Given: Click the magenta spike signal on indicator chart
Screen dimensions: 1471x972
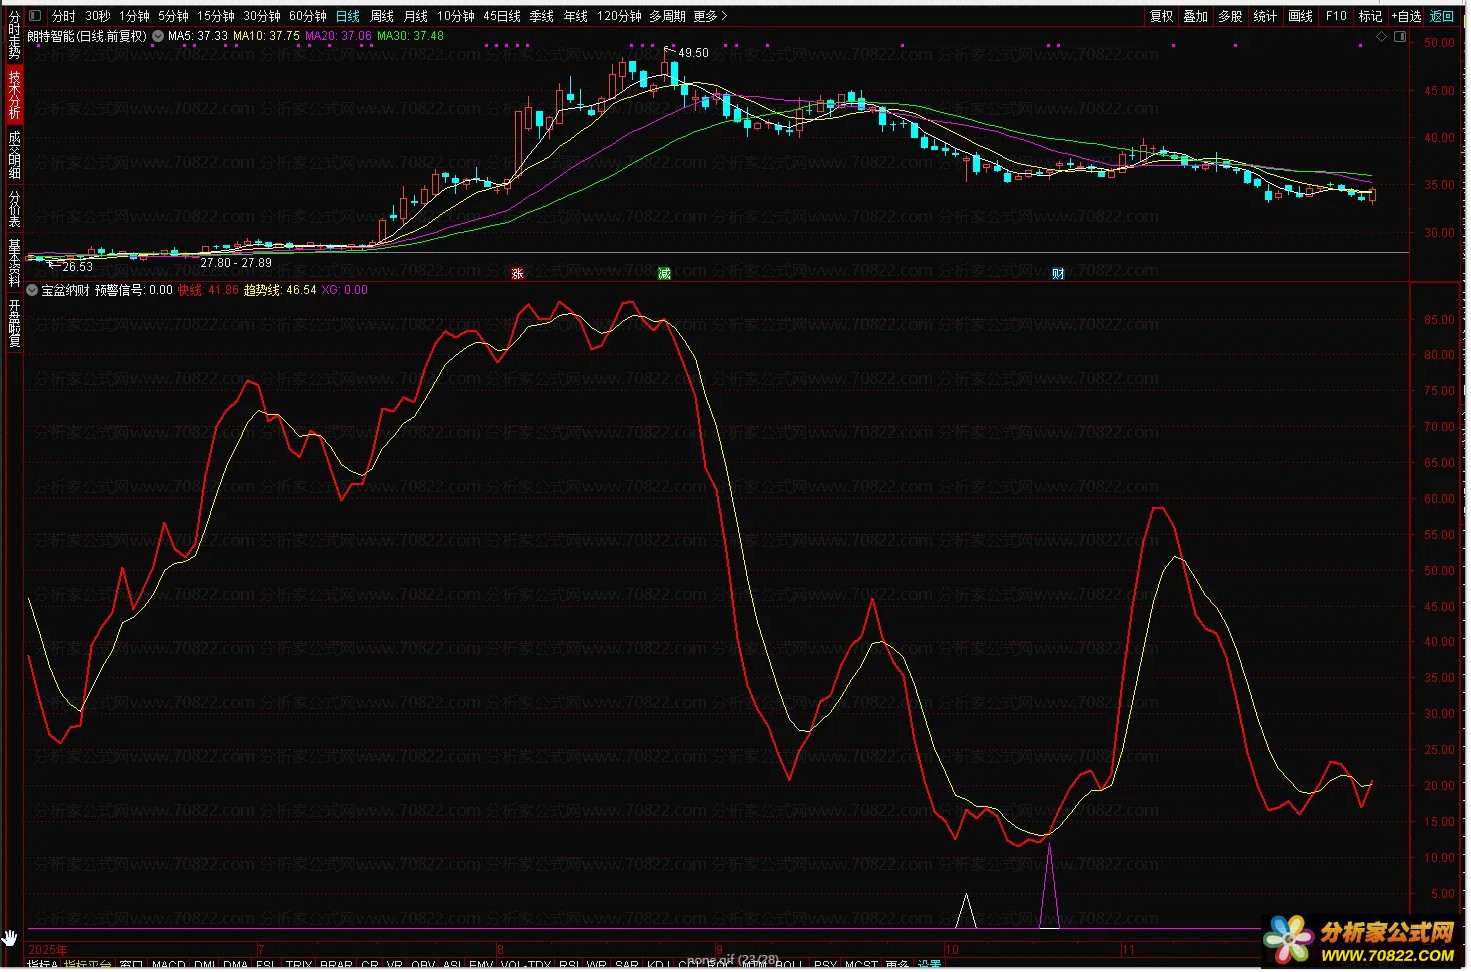Looking at the screenshot, I should [1049, 885].
